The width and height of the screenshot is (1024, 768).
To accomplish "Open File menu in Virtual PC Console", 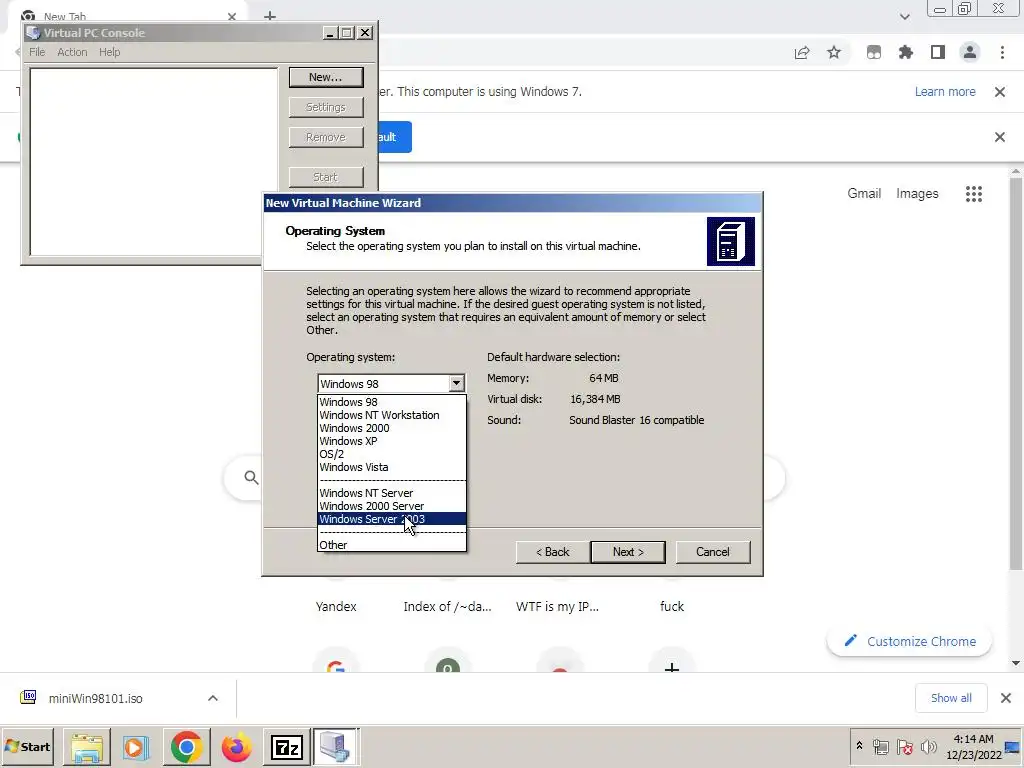I will (x=37, y=52).
